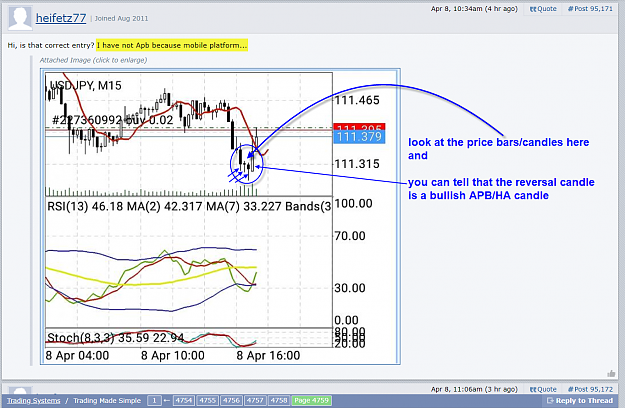Enlarge the attached USDJPY M15 chart image
This screenshot has width=625, height=408.
(x=220, y=216)
